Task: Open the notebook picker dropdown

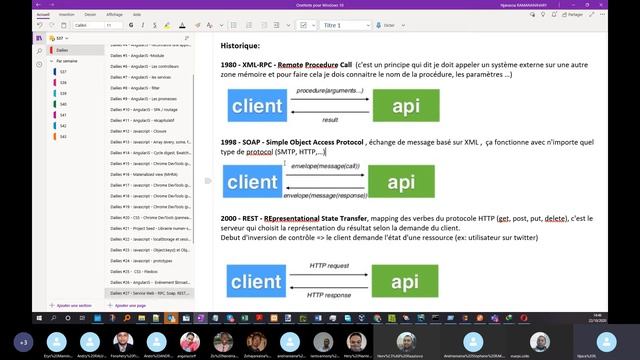Action: (x=60, y=38)
